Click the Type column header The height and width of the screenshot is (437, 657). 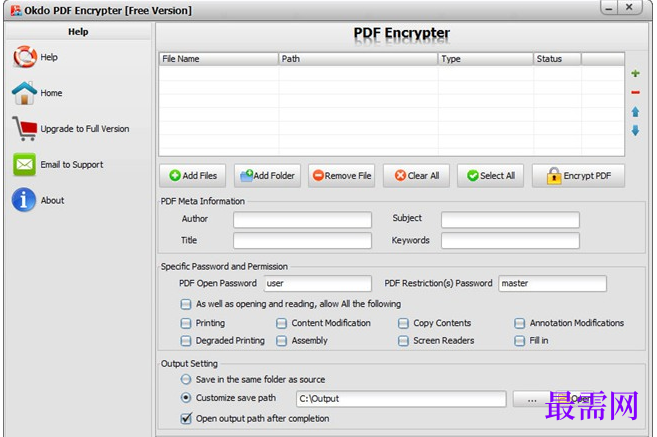point(486,59)
